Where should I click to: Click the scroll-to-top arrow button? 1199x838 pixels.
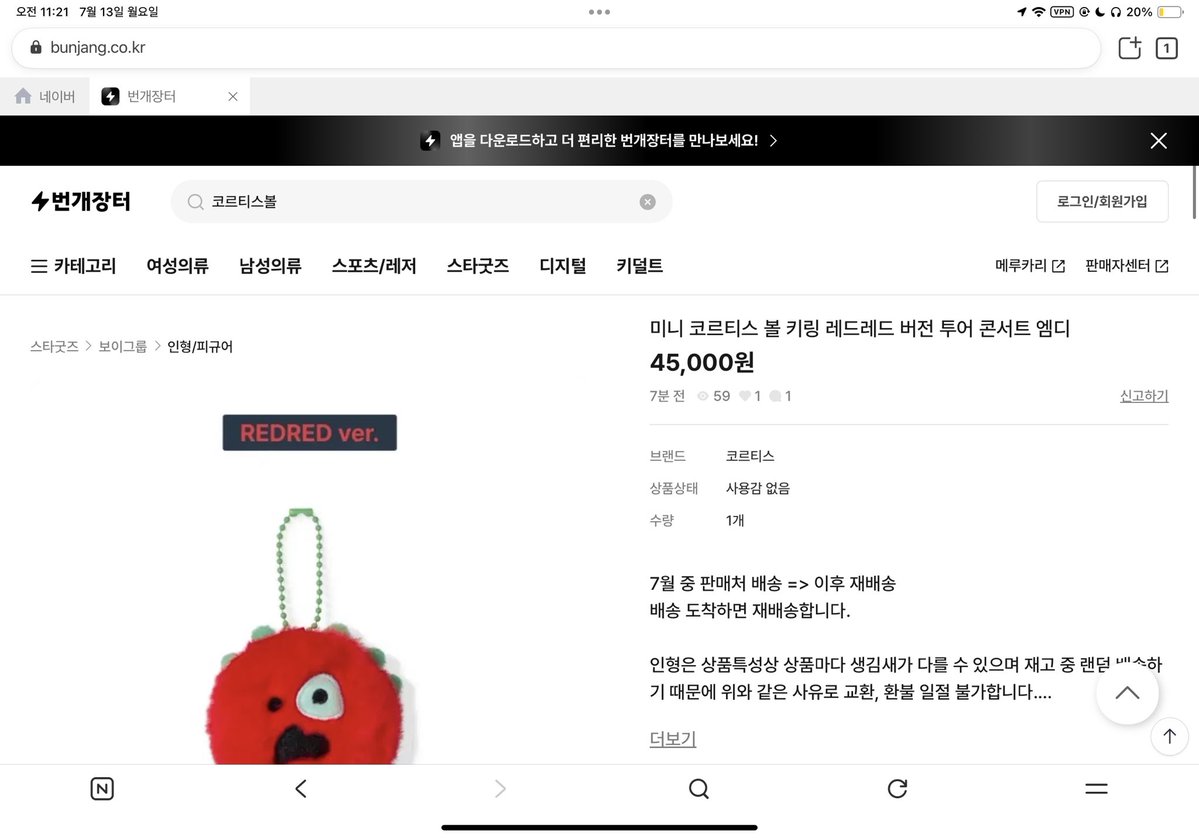pyautogui.click(x=1169, y=736)
